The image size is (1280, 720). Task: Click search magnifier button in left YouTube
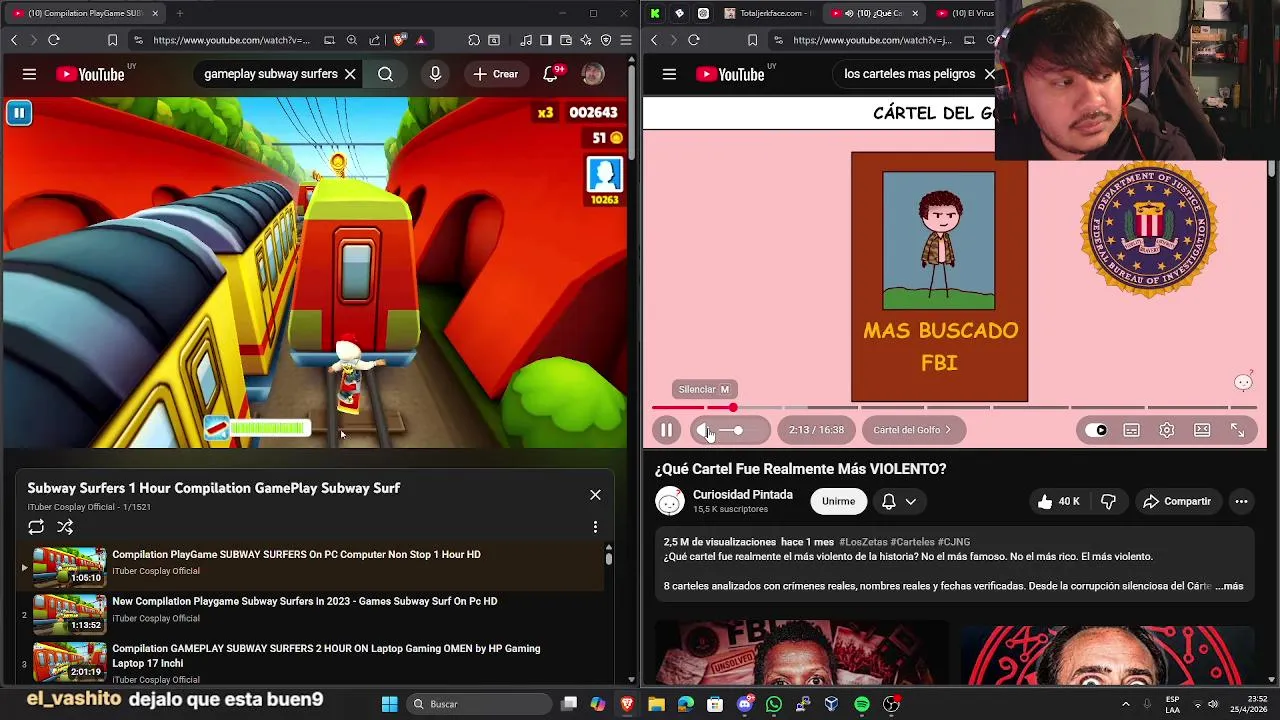[385, 74]
